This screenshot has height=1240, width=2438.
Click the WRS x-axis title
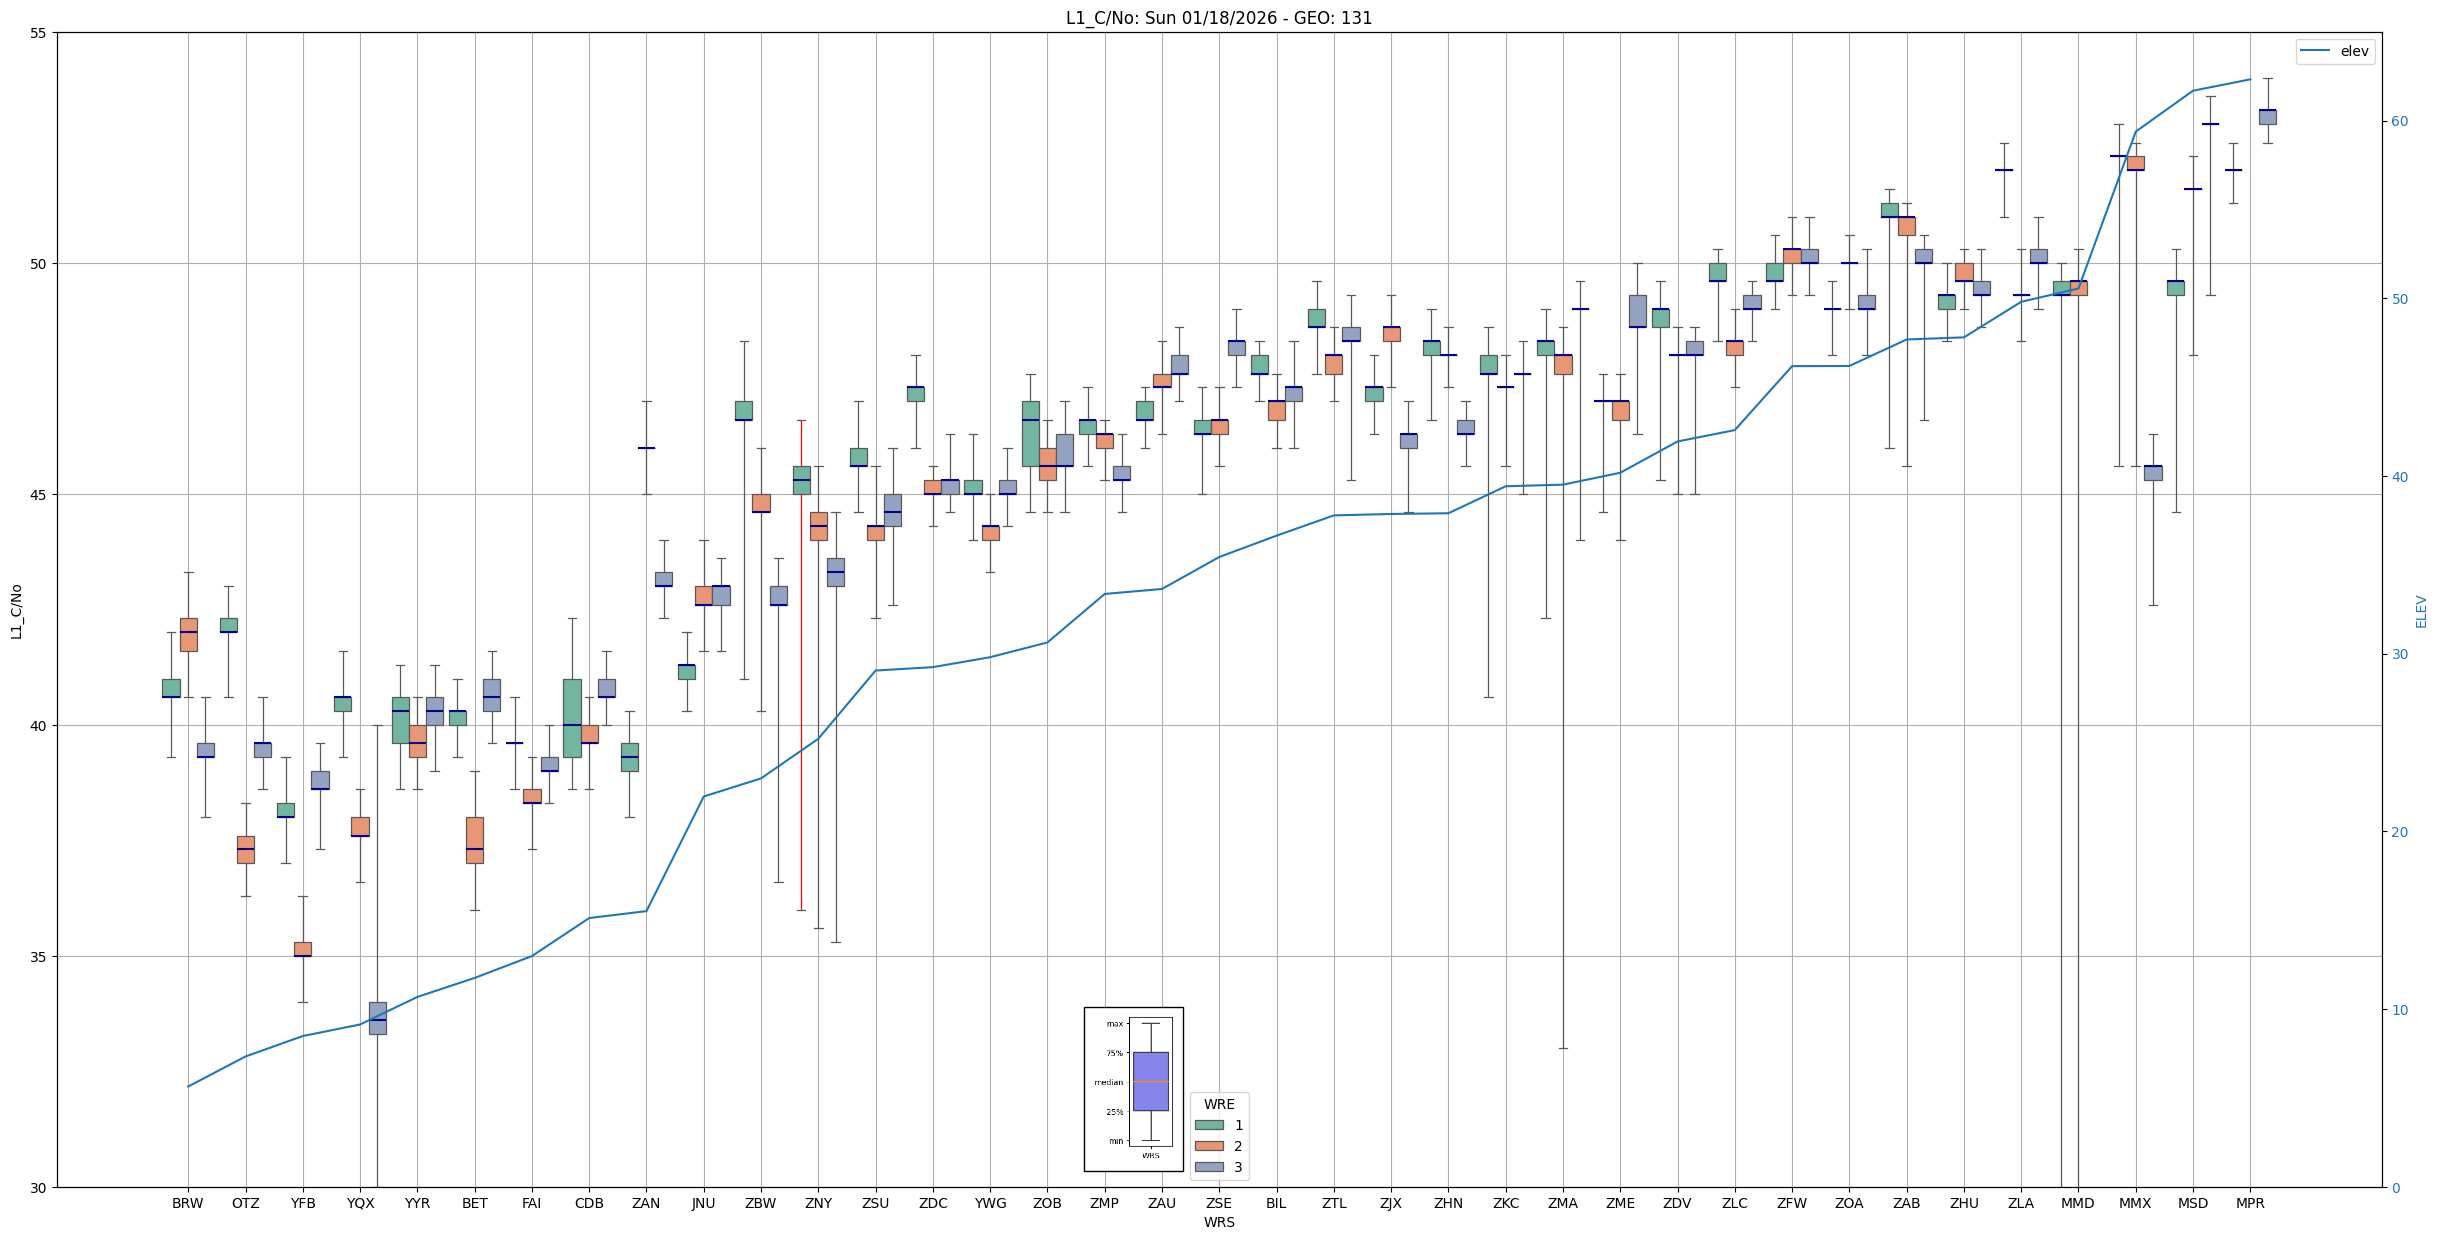pos(1219,1222)
